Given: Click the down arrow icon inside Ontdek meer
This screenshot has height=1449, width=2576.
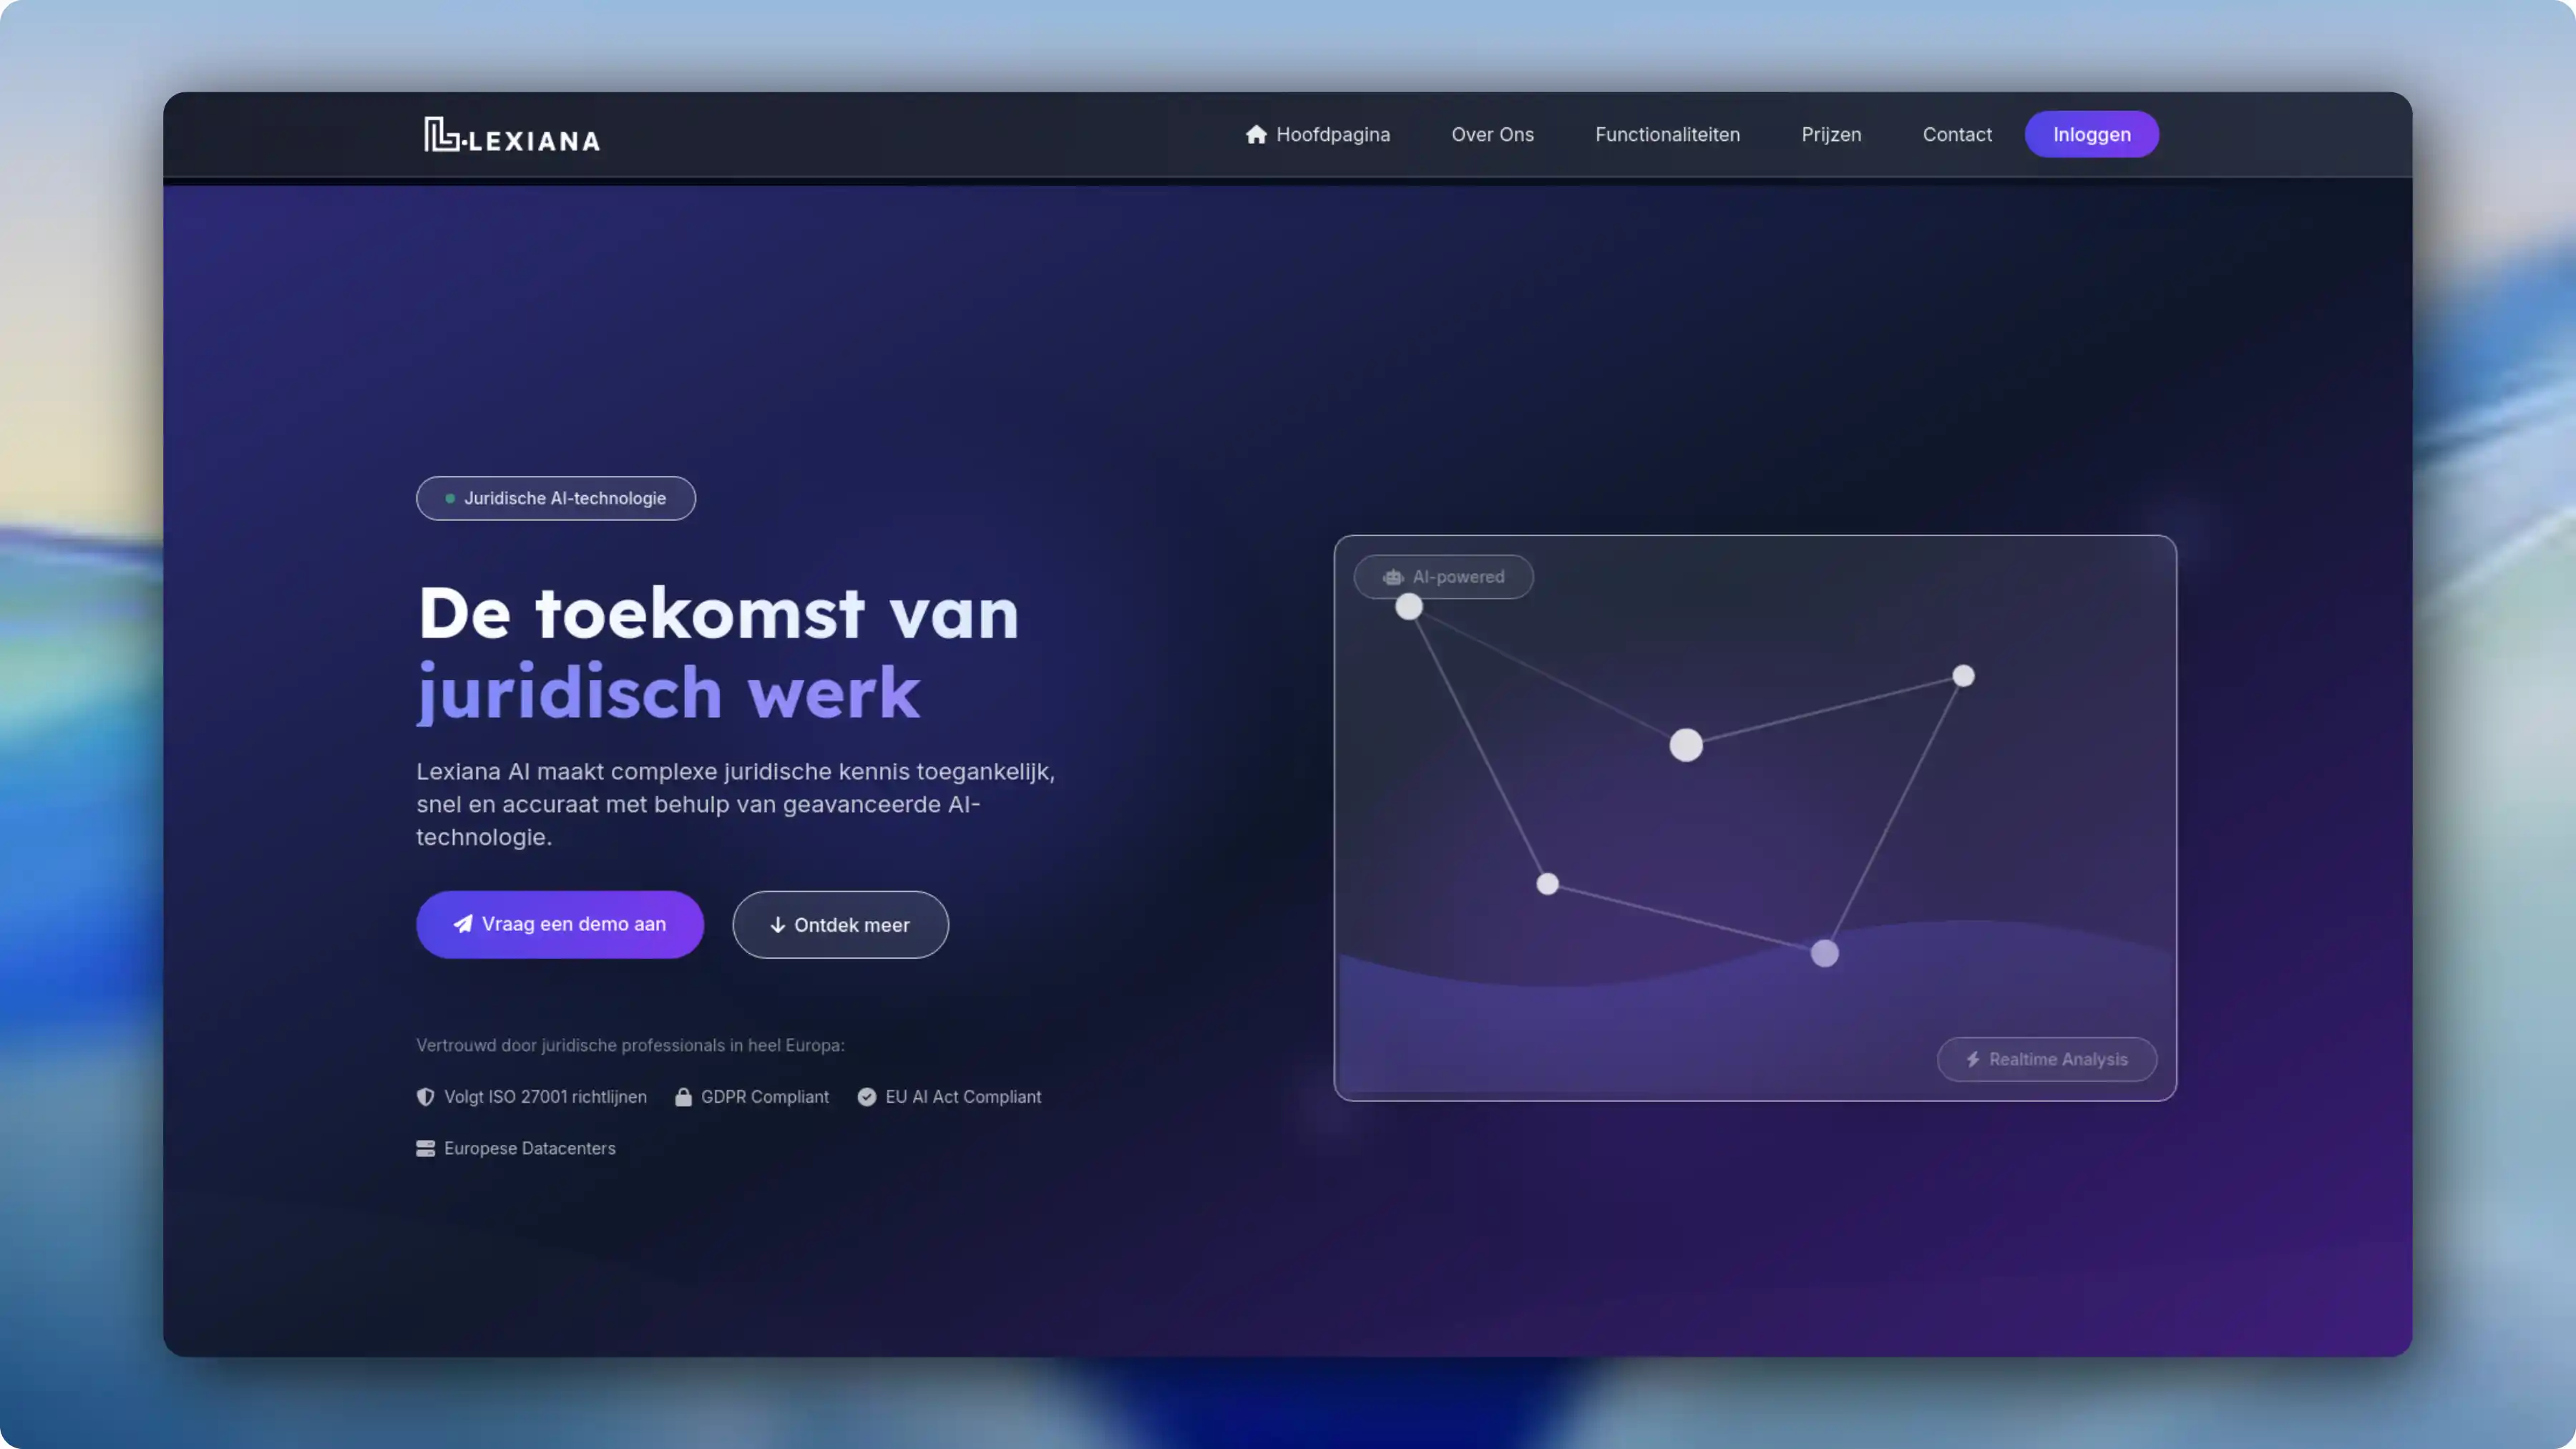Looking at the screenshot, I should 779,924.
